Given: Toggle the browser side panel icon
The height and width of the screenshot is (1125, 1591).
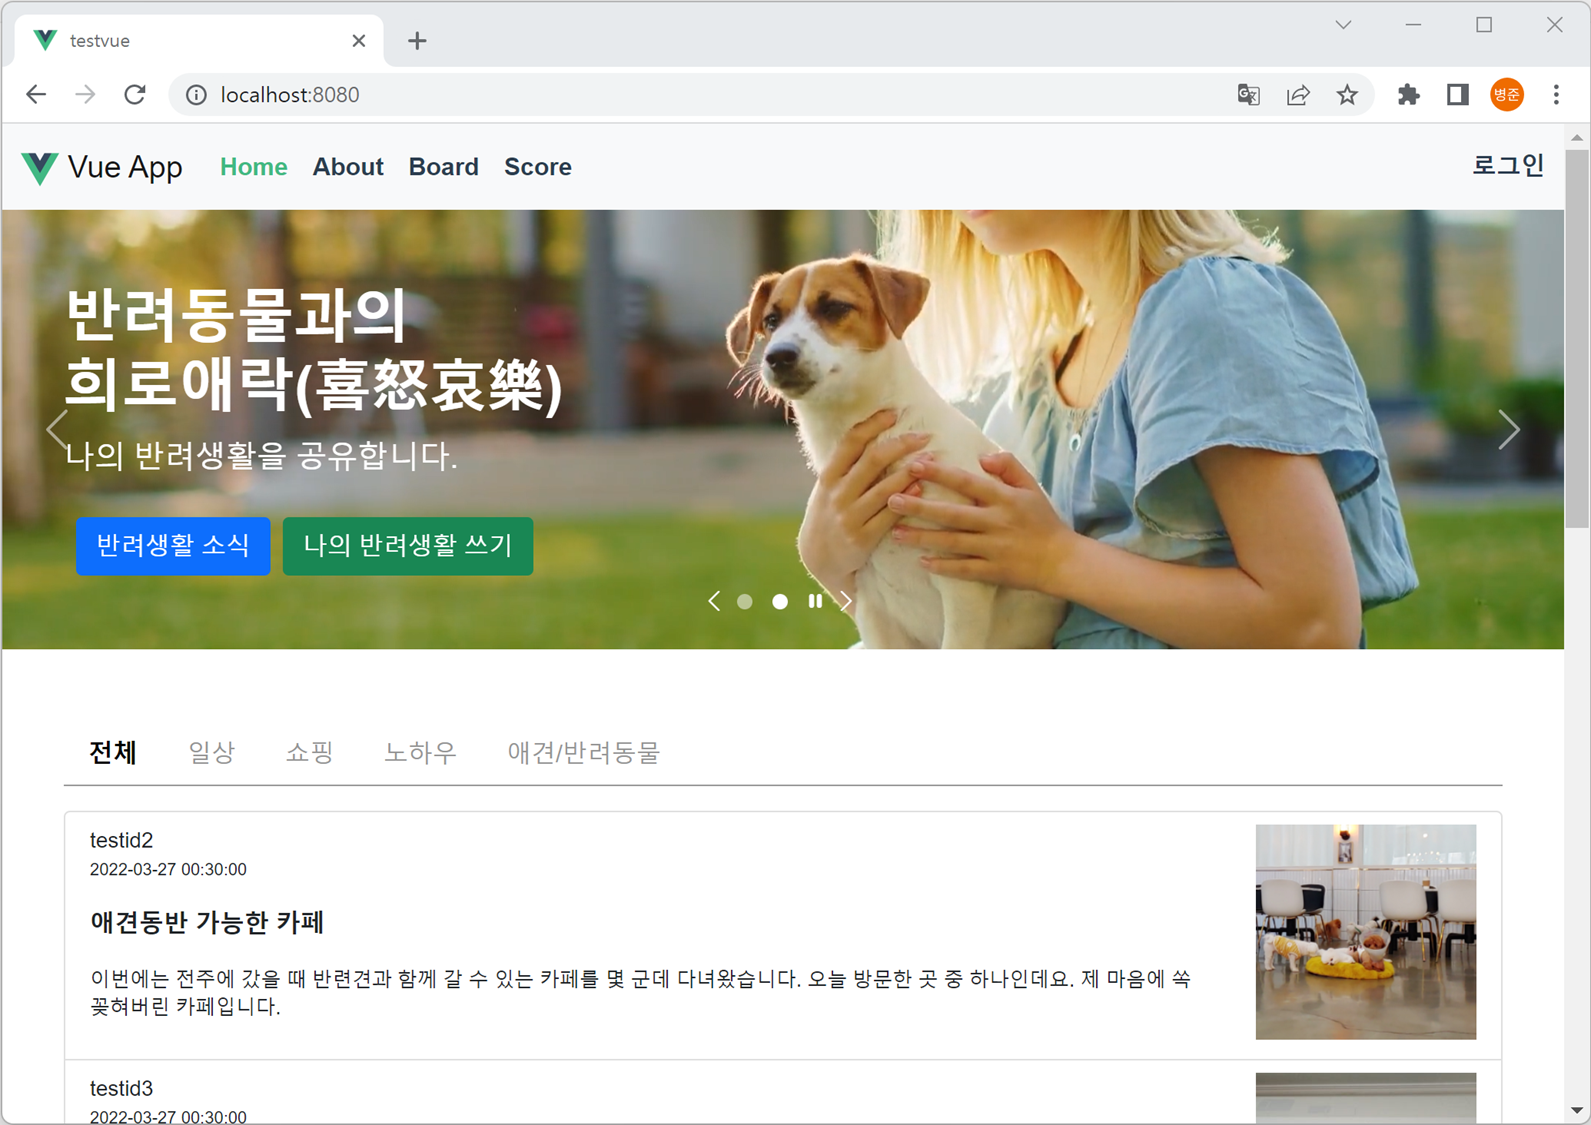Looking at the screenshot, I should click(1457, 95).
